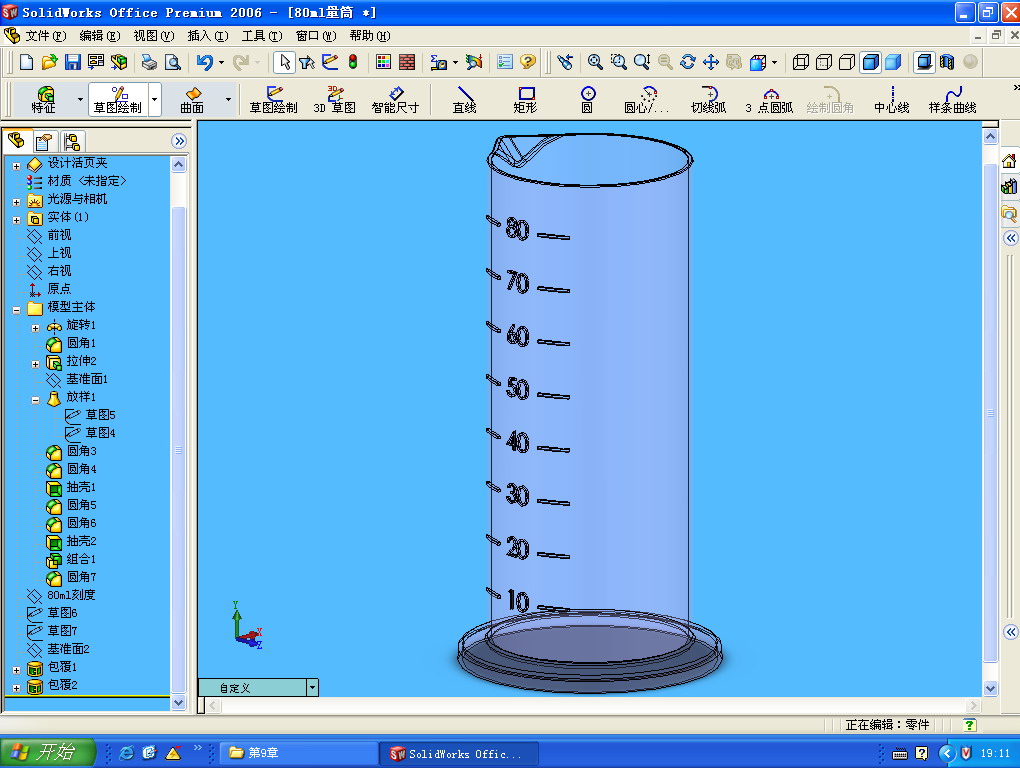This screenshot has height=768, width=1020.
Task: Click the New document icon
Action: click(26, 62)
